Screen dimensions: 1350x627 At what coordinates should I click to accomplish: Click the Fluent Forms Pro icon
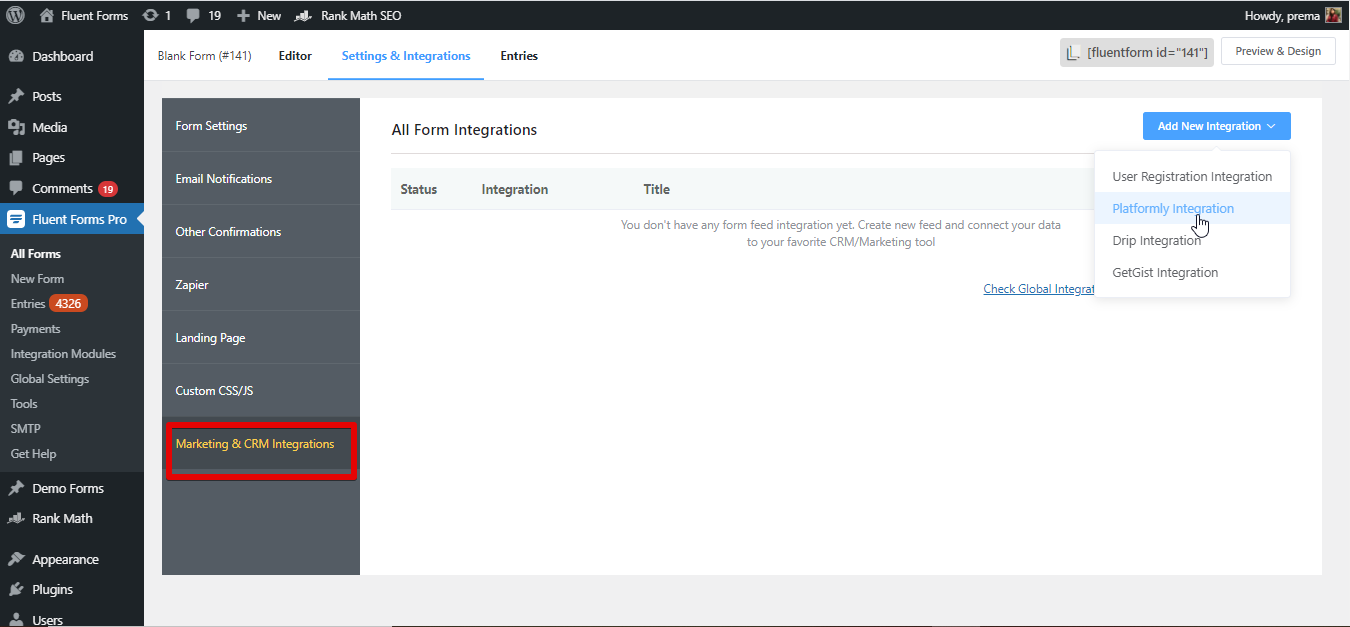point(16,219)
